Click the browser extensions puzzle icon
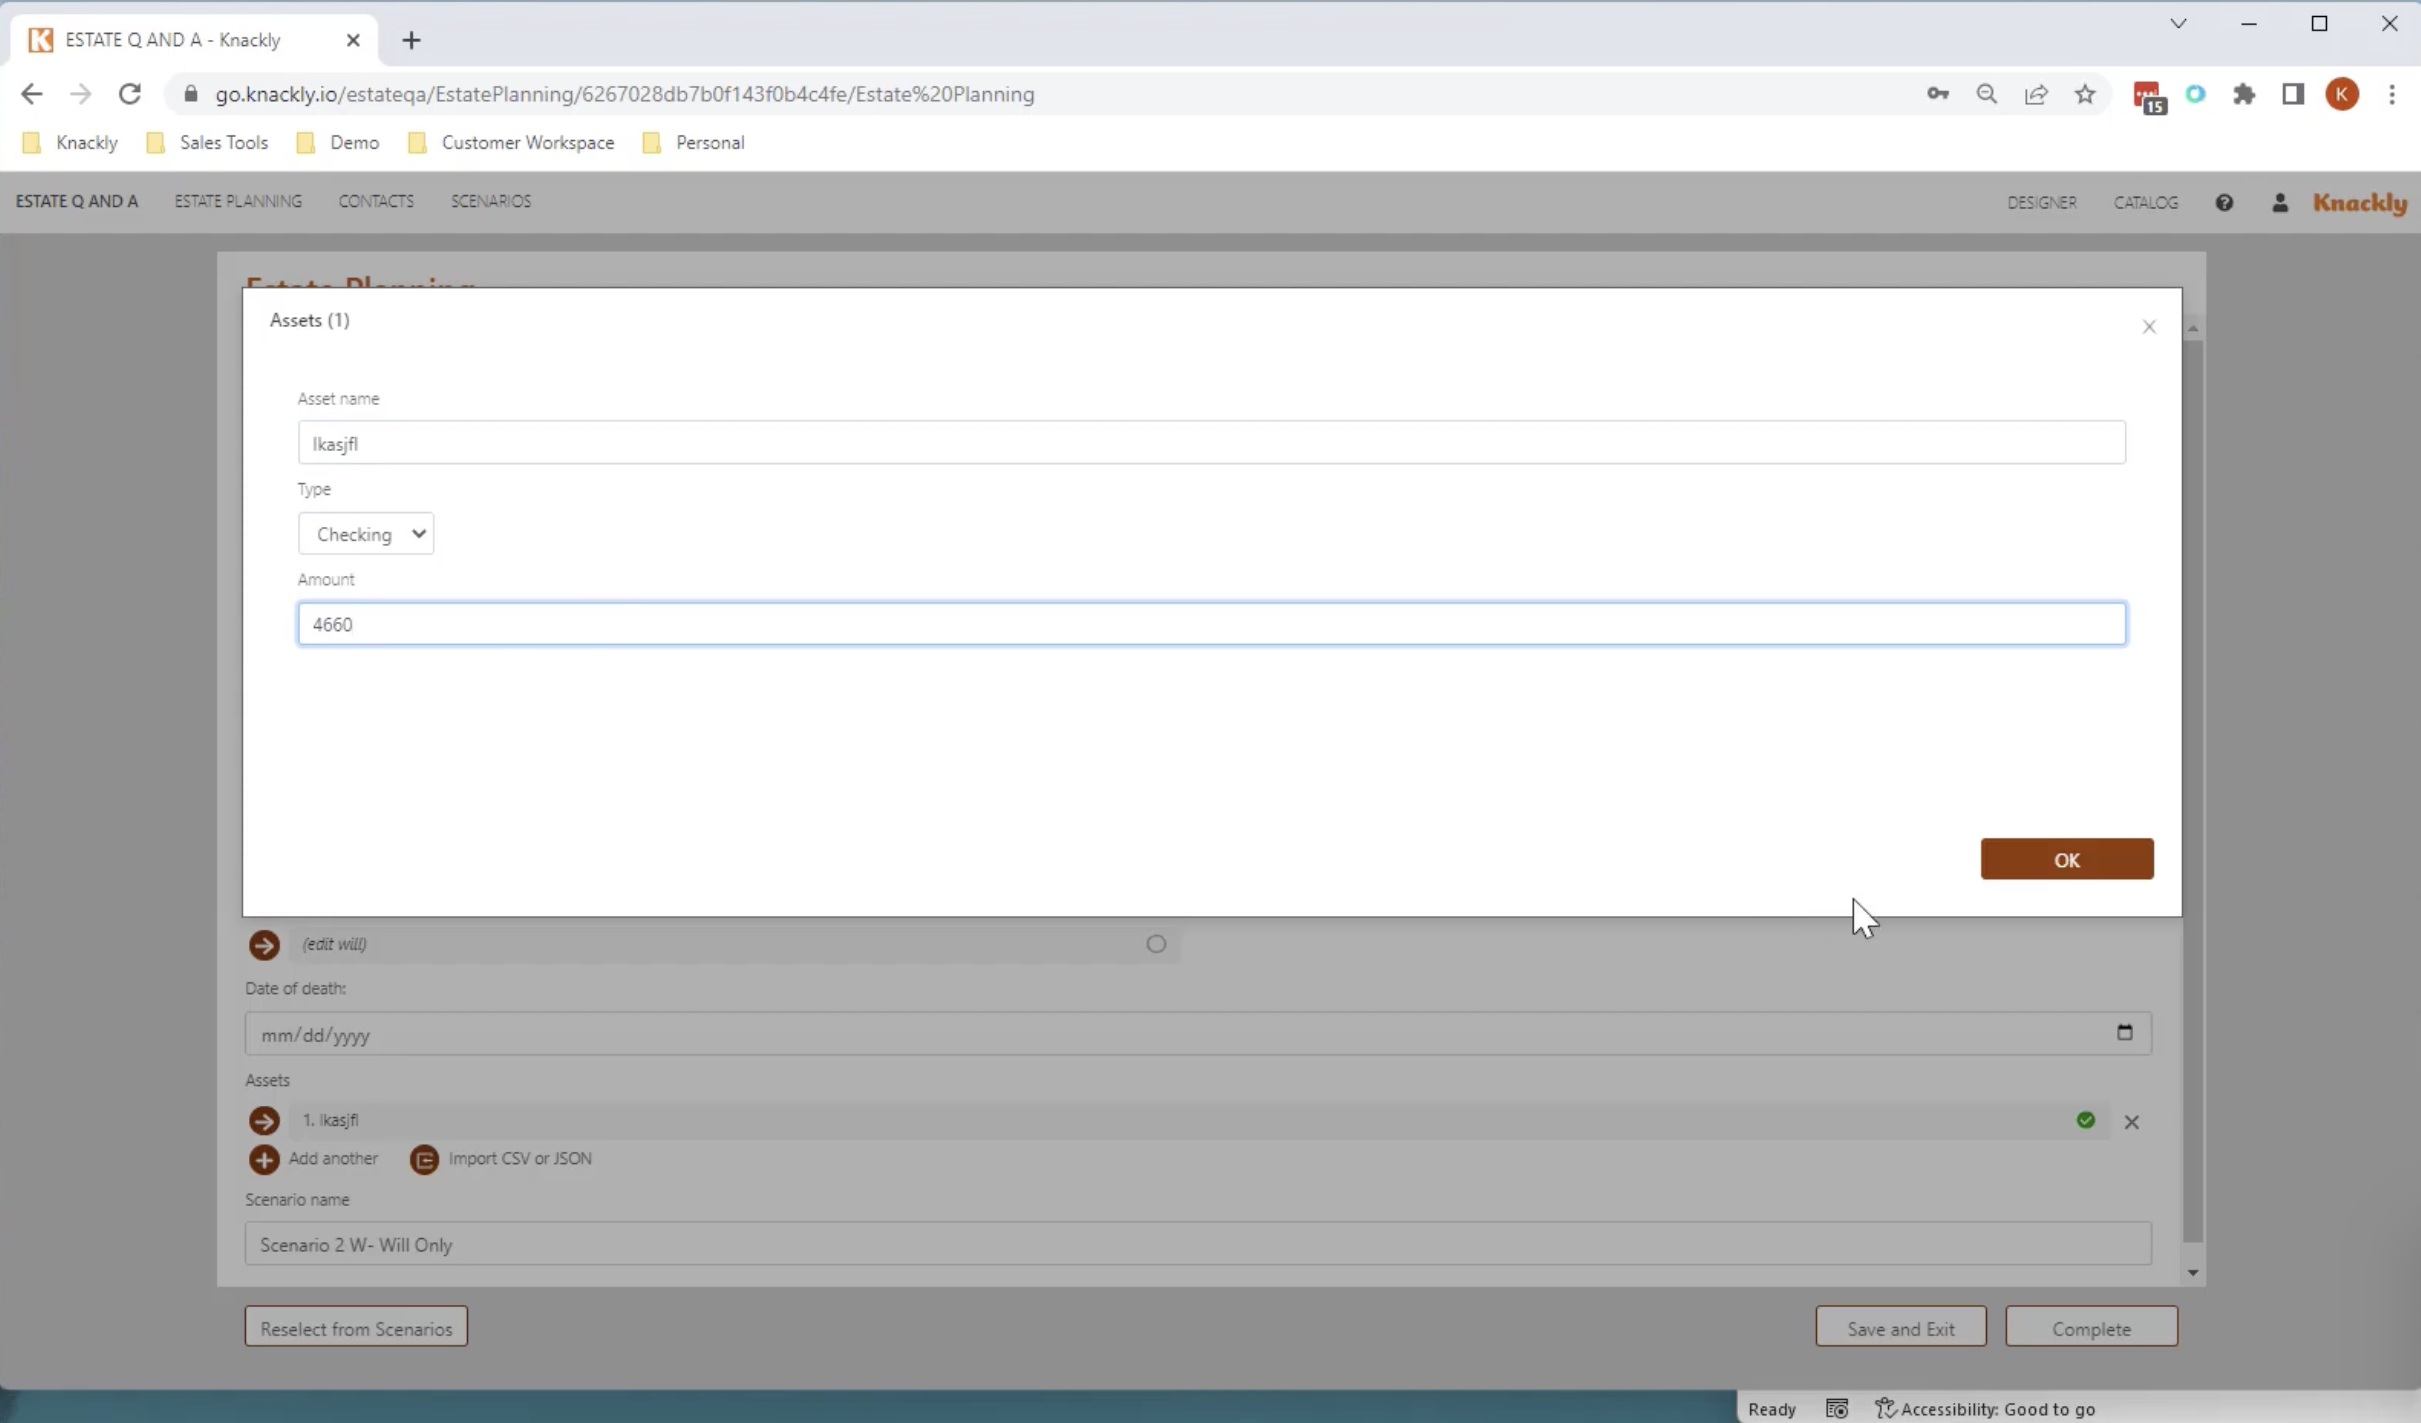This screenshot has height=1423, width=2421. (2245, 93)
